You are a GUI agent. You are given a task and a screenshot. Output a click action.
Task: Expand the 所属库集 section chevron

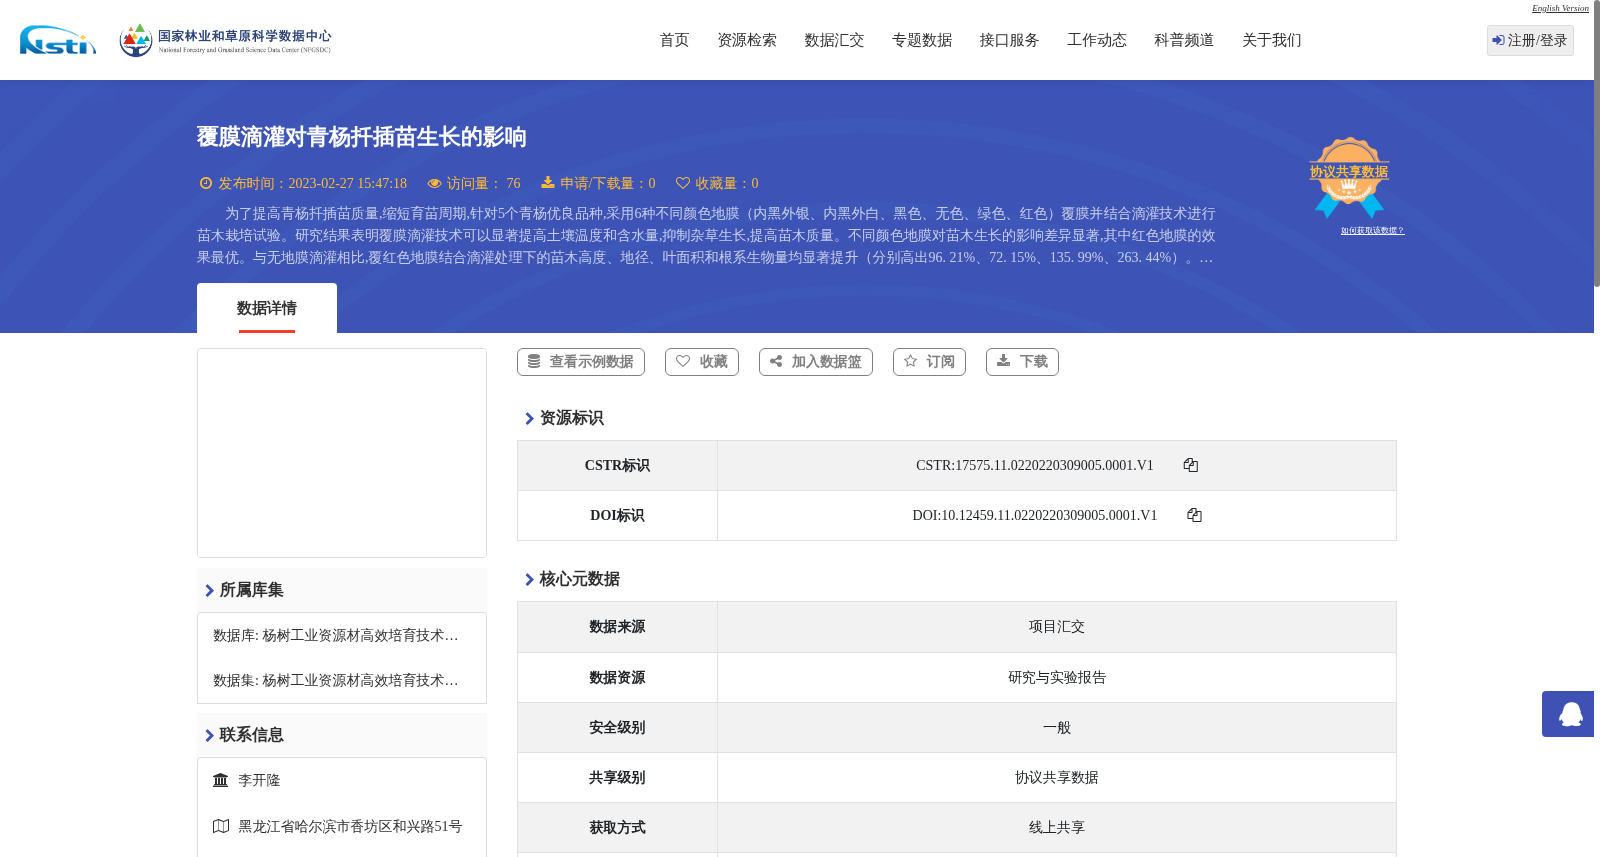pos(210,590)
